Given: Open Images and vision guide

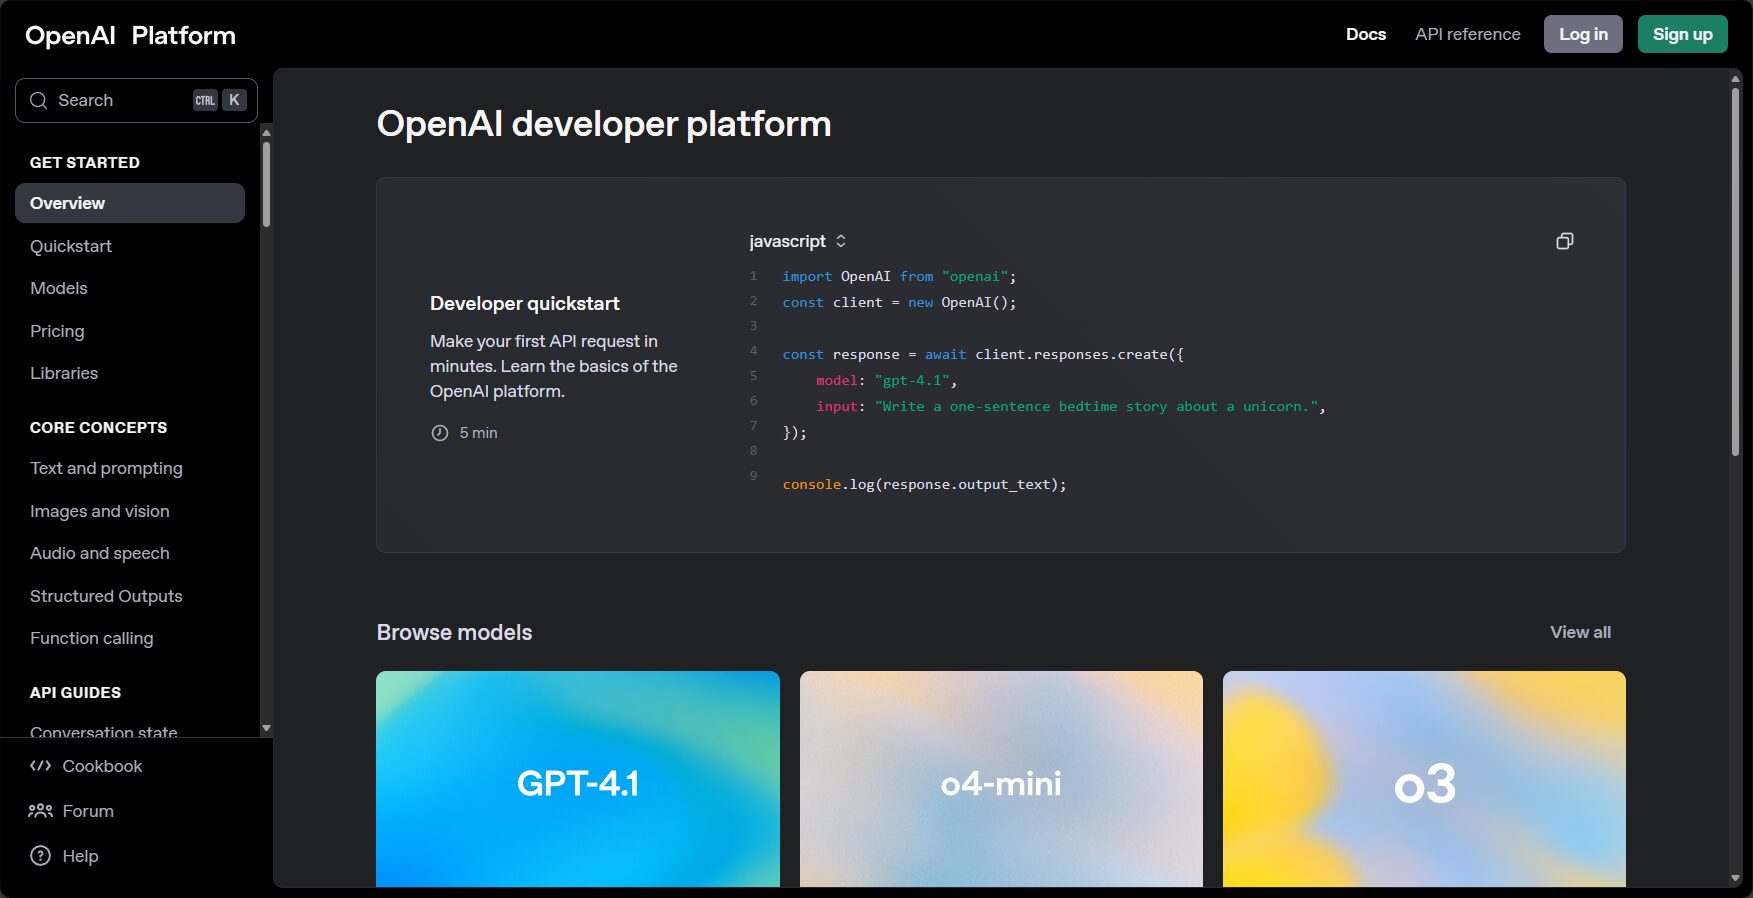Looking at the screenshot, I should 100,511.
